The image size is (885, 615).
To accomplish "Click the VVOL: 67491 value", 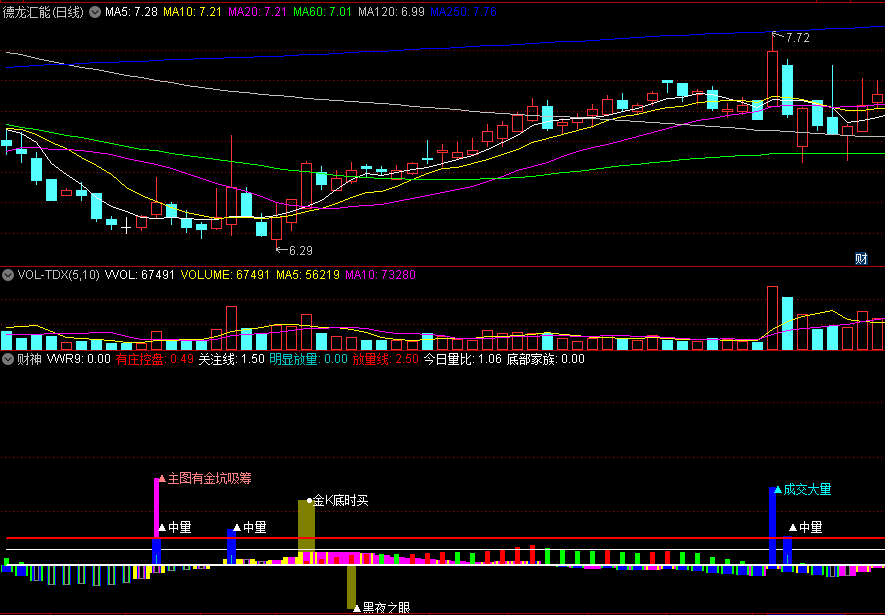I will 139,275.
